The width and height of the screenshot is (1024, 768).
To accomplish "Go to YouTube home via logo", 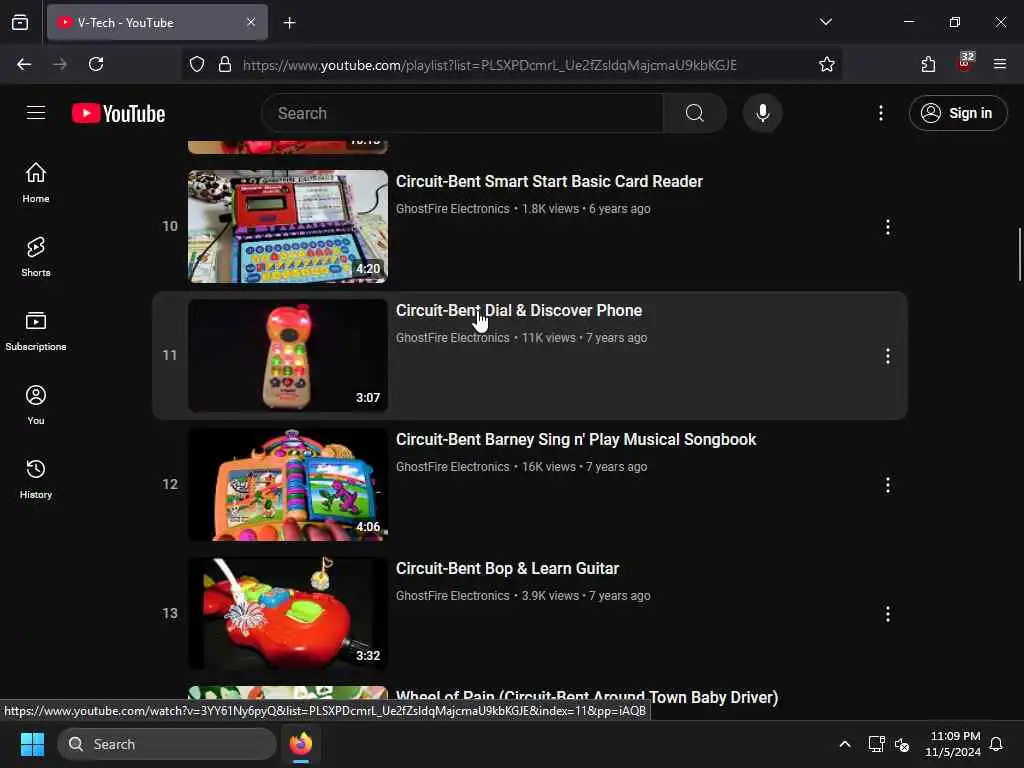I will click(x=118, y=113).
